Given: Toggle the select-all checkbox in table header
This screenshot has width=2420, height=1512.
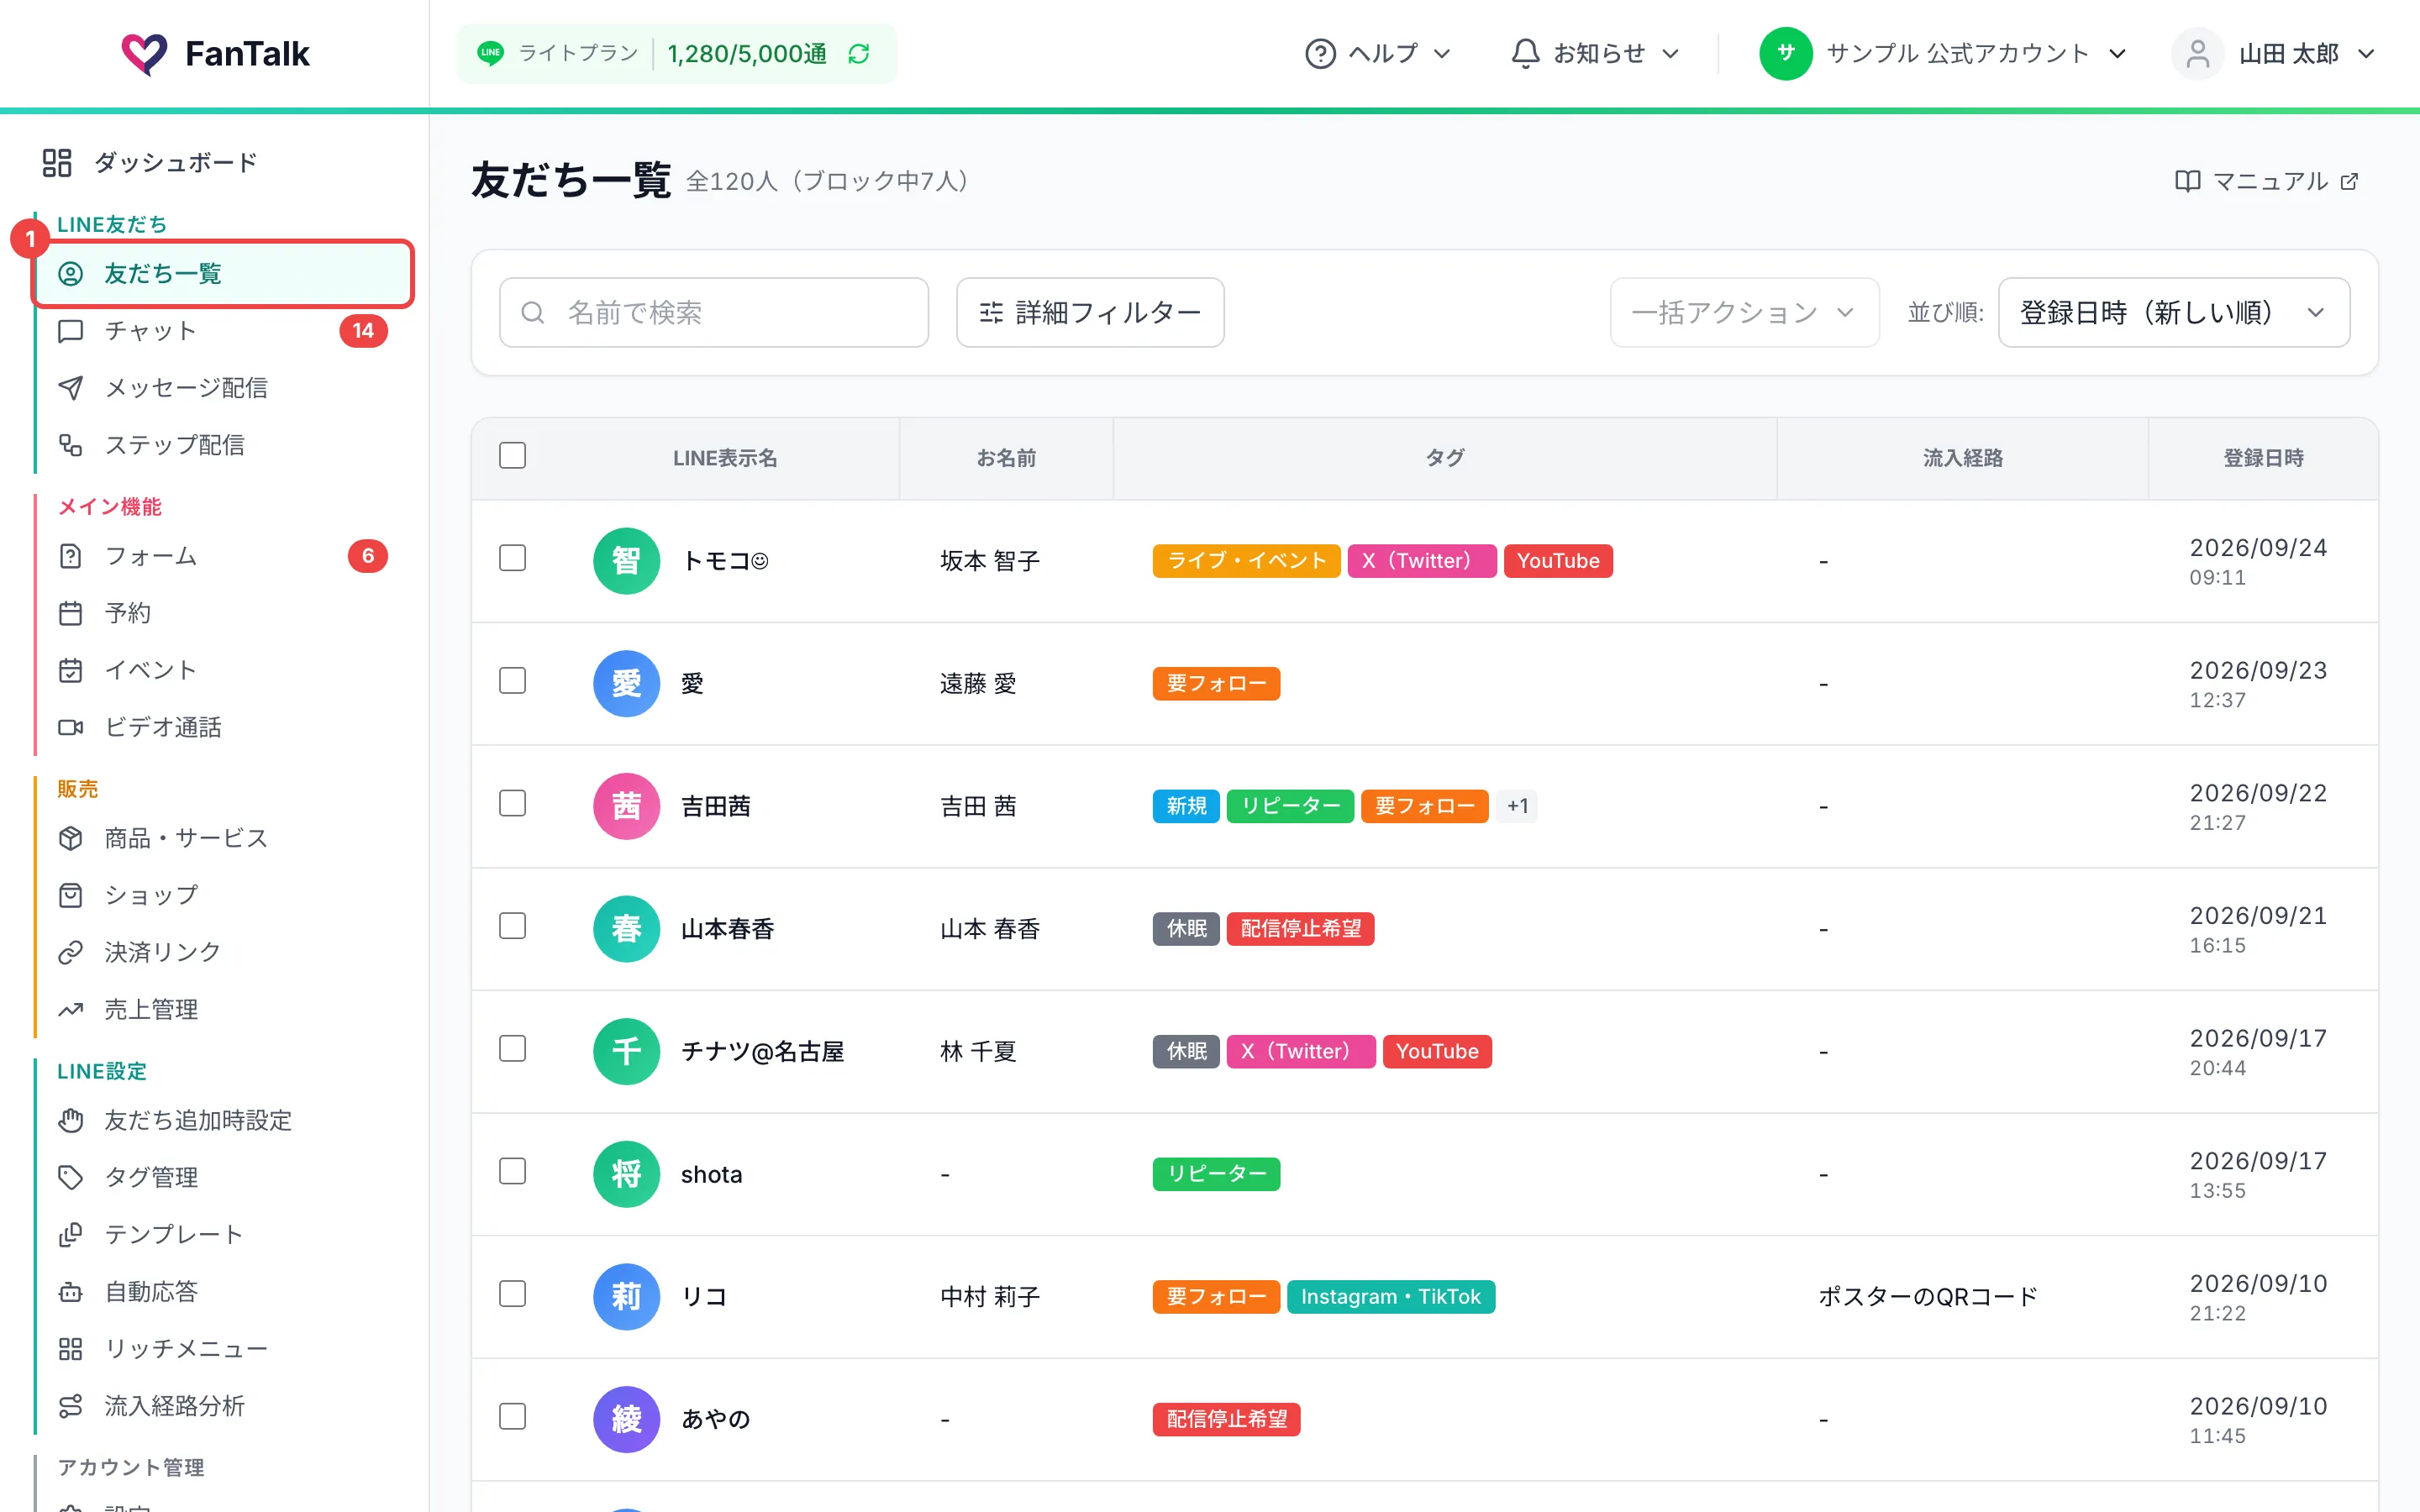Looking at the screenshot, I should click(512, 456).
